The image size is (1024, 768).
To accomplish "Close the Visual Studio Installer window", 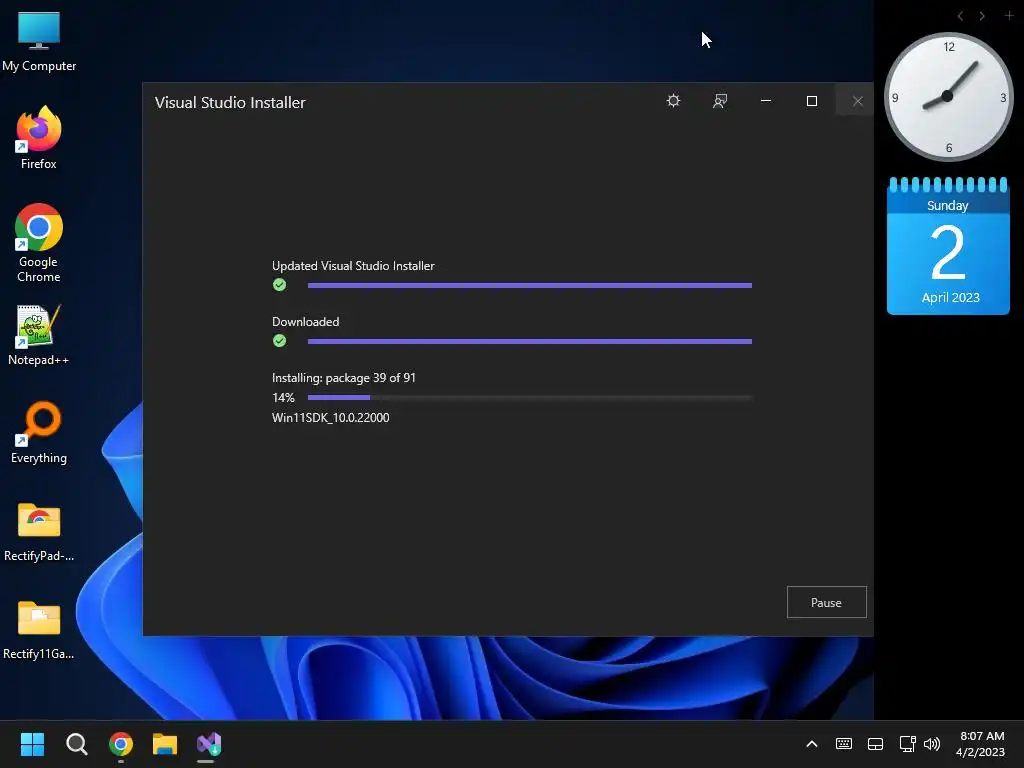I will coord(857,101).
